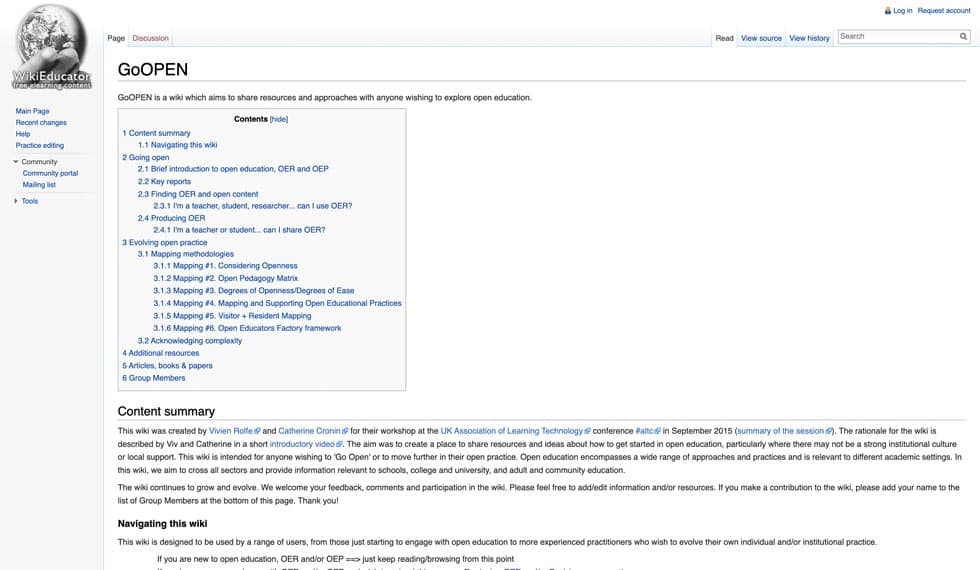Click the Content summary heading

(x=166, y=412)
